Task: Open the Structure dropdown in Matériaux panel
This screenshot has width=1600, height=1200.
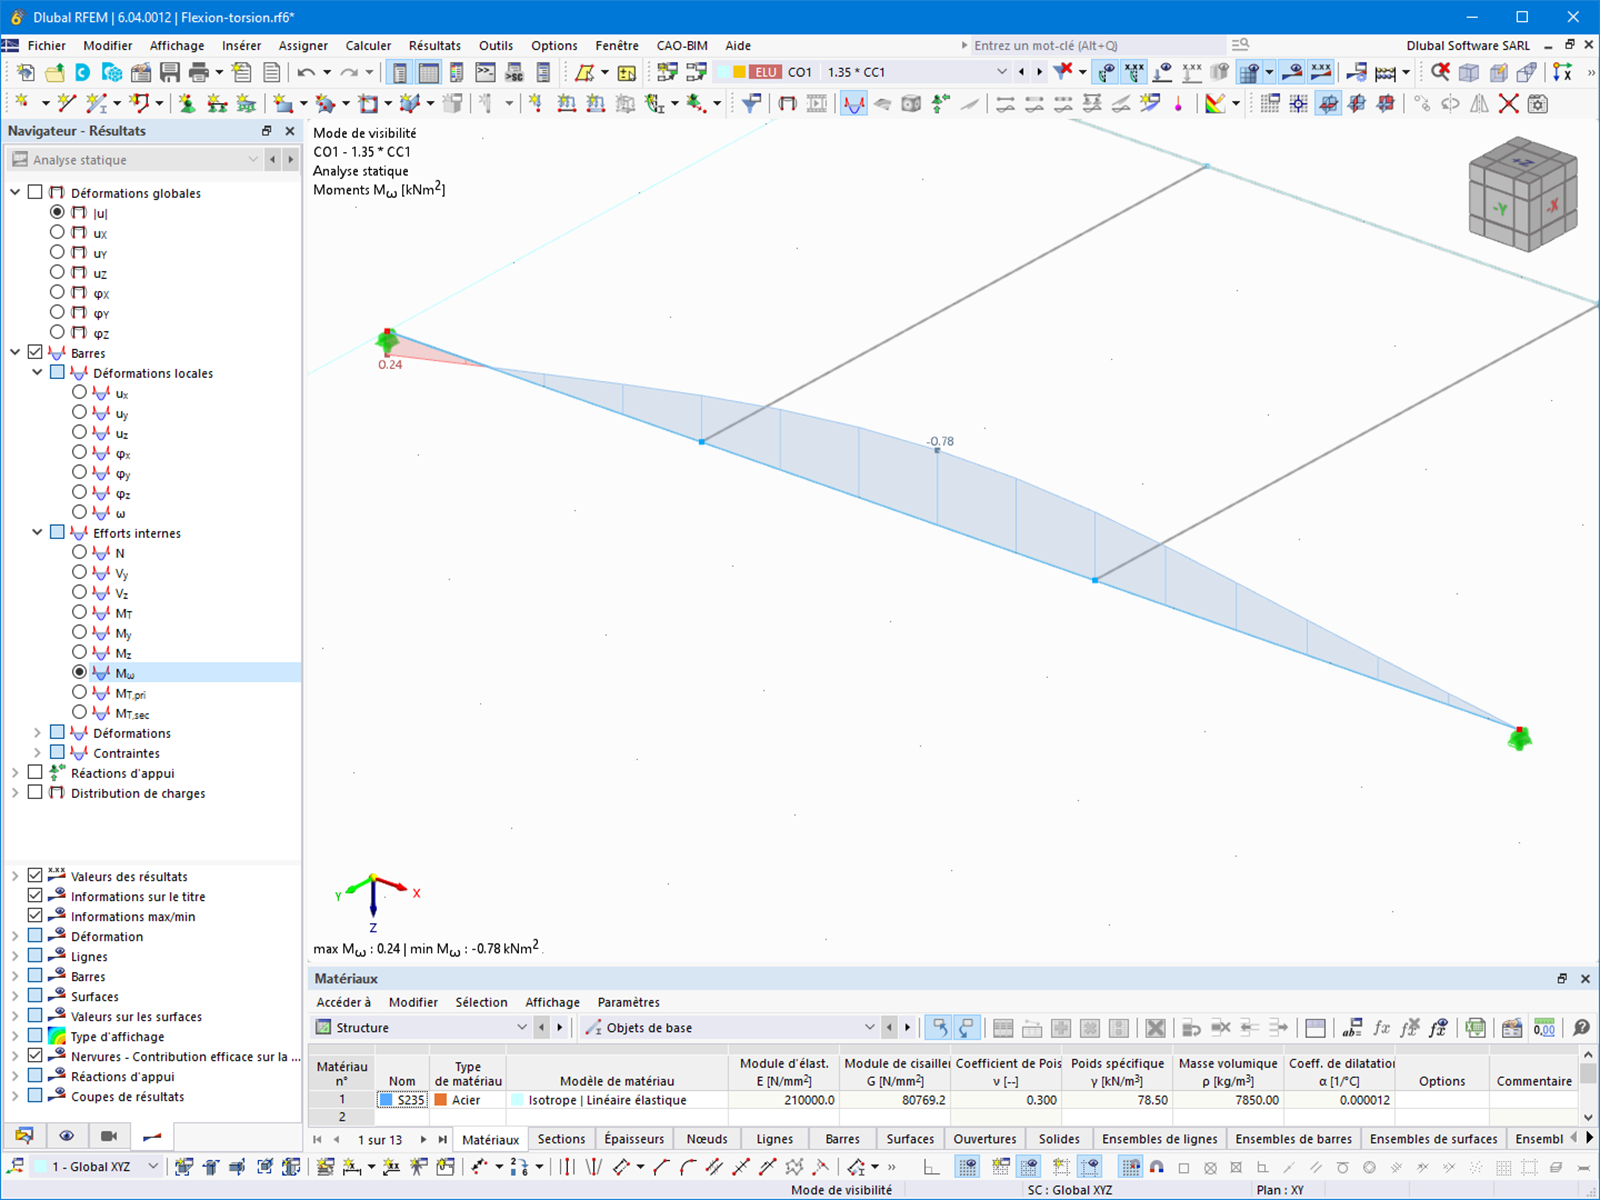Action: [421, 1028]
